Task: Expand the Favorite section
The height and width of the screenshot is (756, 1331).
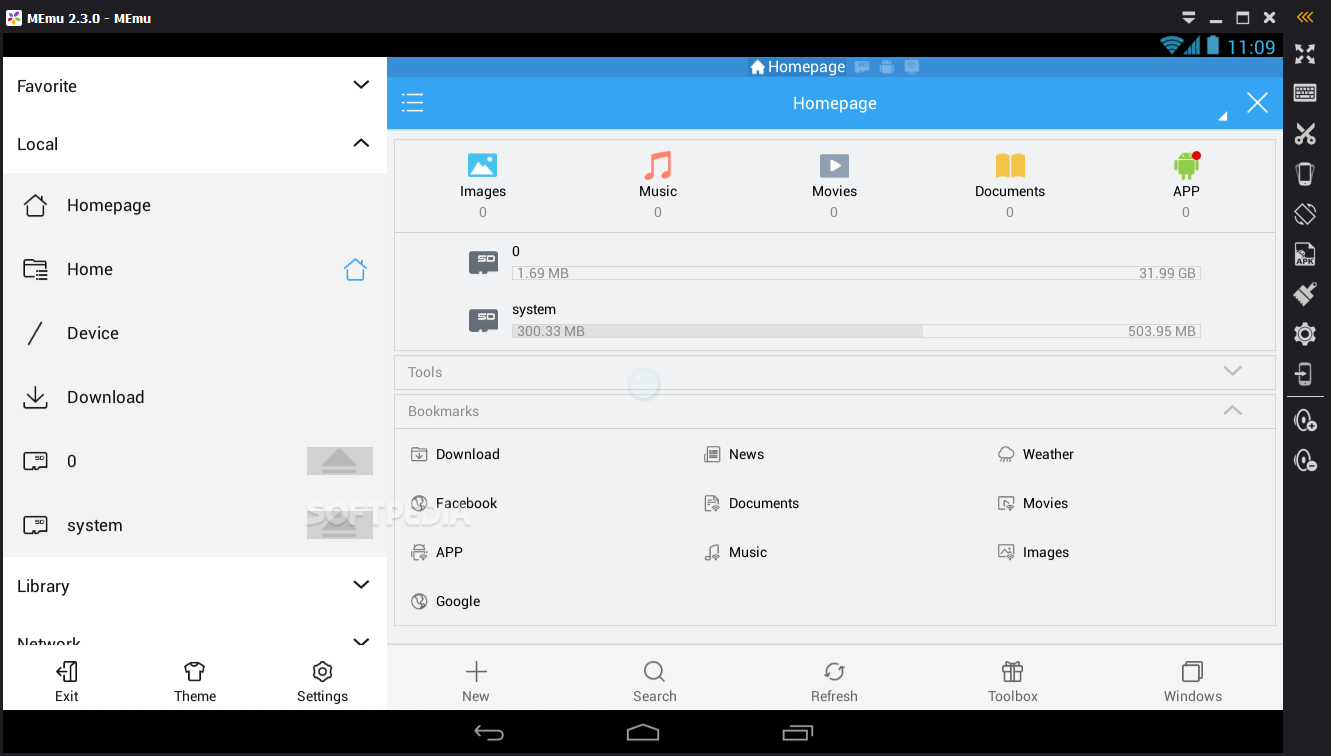Action: (x=195, y=86)
